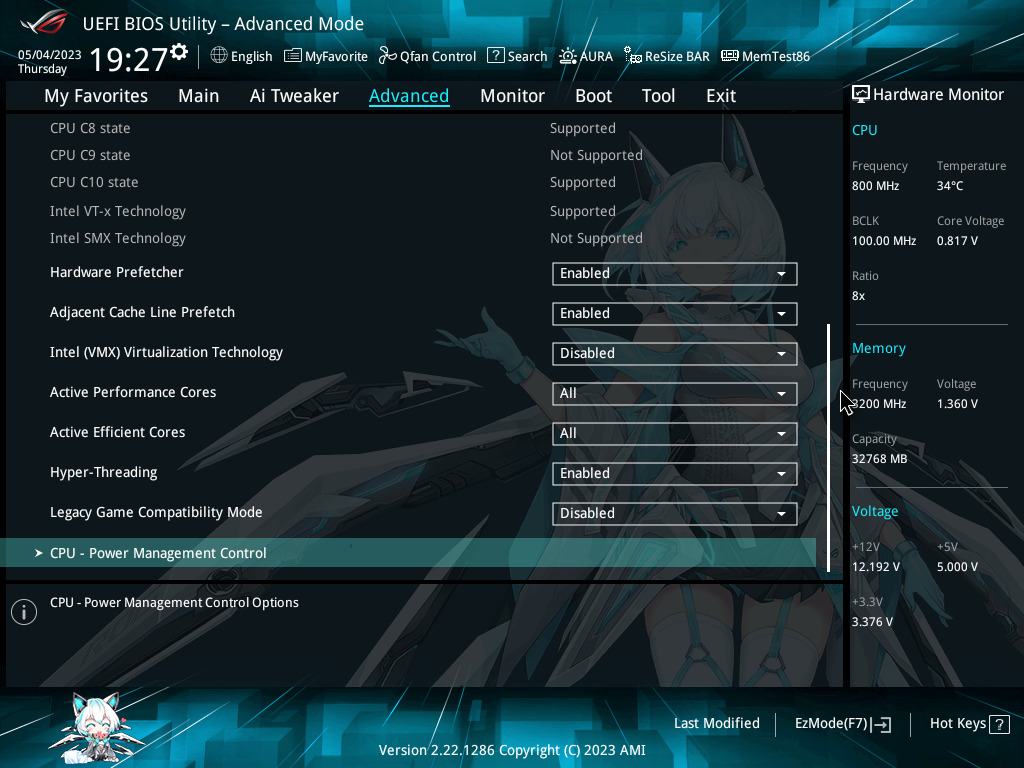Viewport: 1024px width, 768px height.
Task: Open Hardware Prefetcher dropdown
Action: tap(675, 274)
